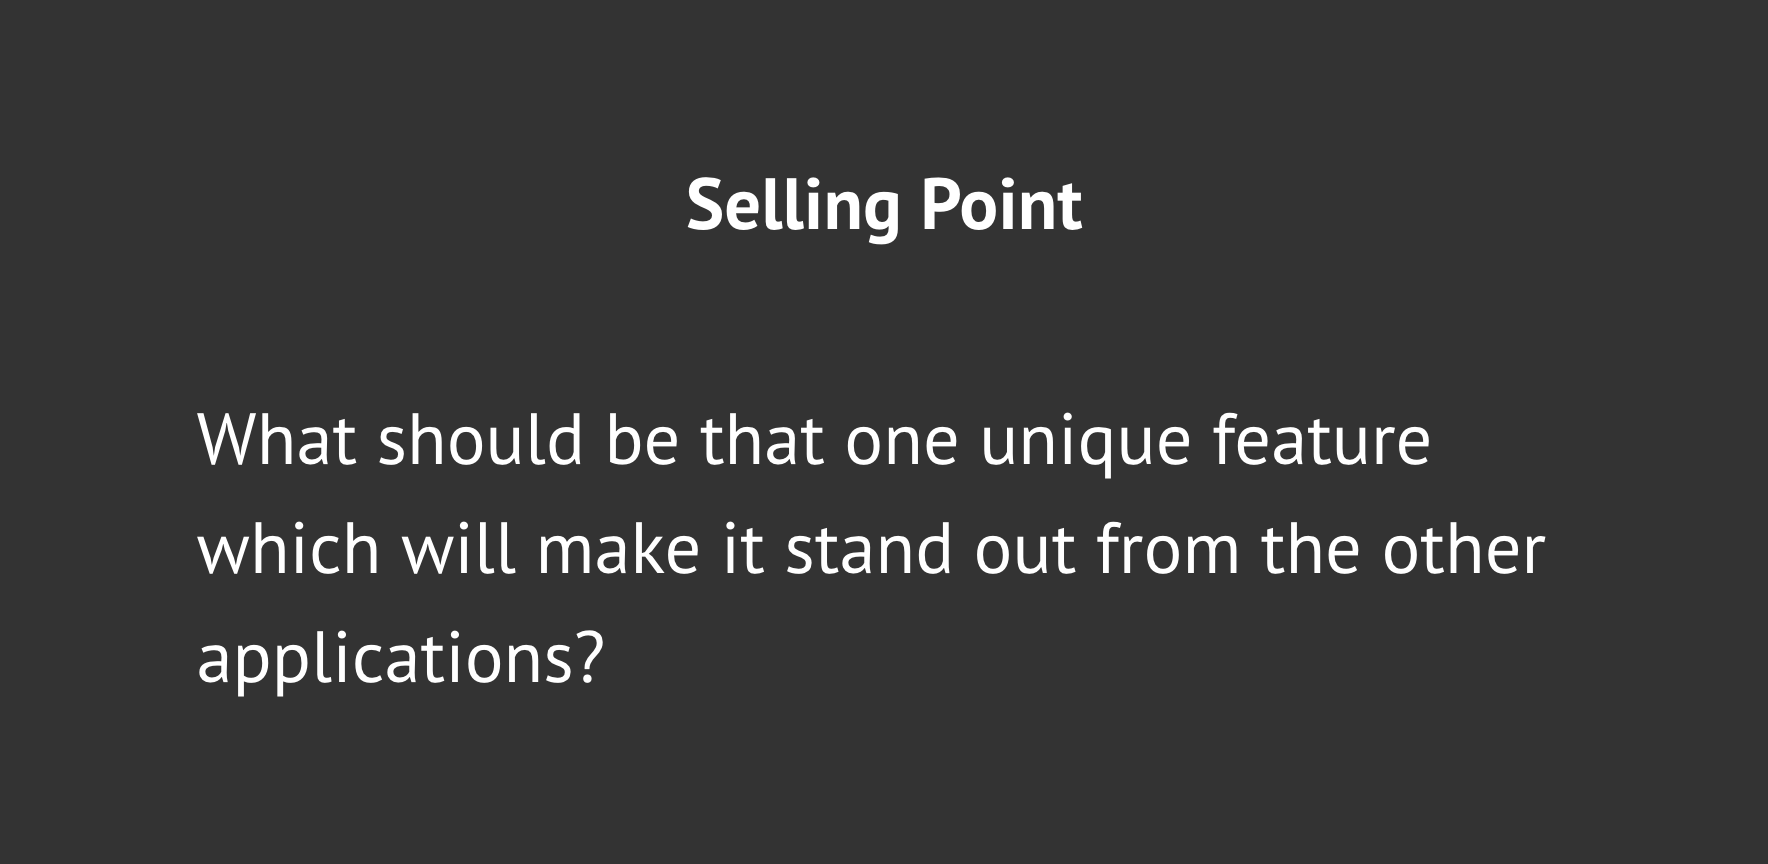
Task: Click the word 'out' in second line
Action: pyautogui.click(x=1025, y=552)
